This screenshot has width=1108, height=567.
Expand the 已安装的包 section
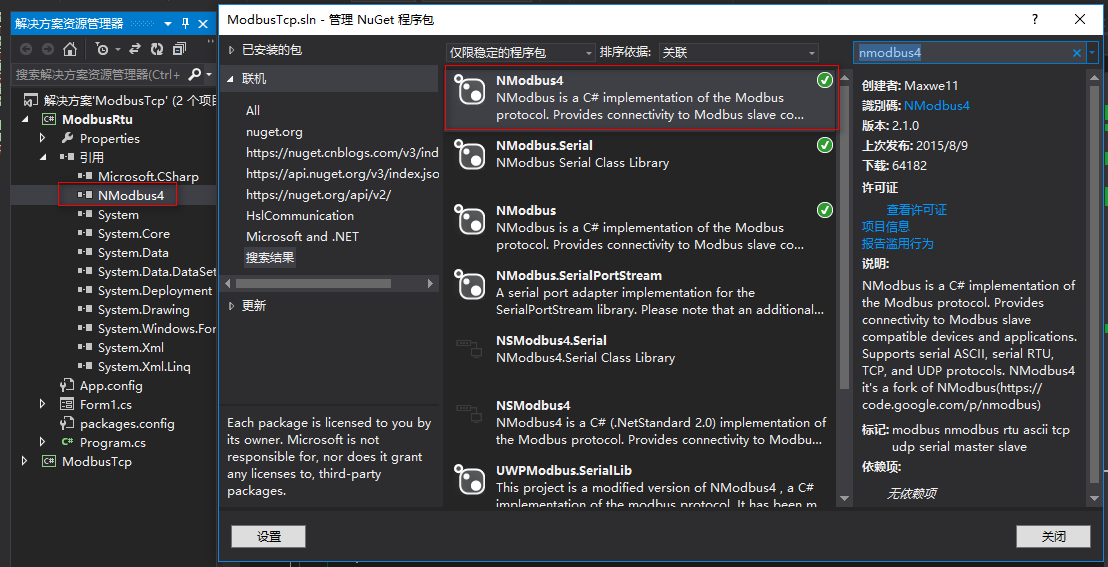231,49
